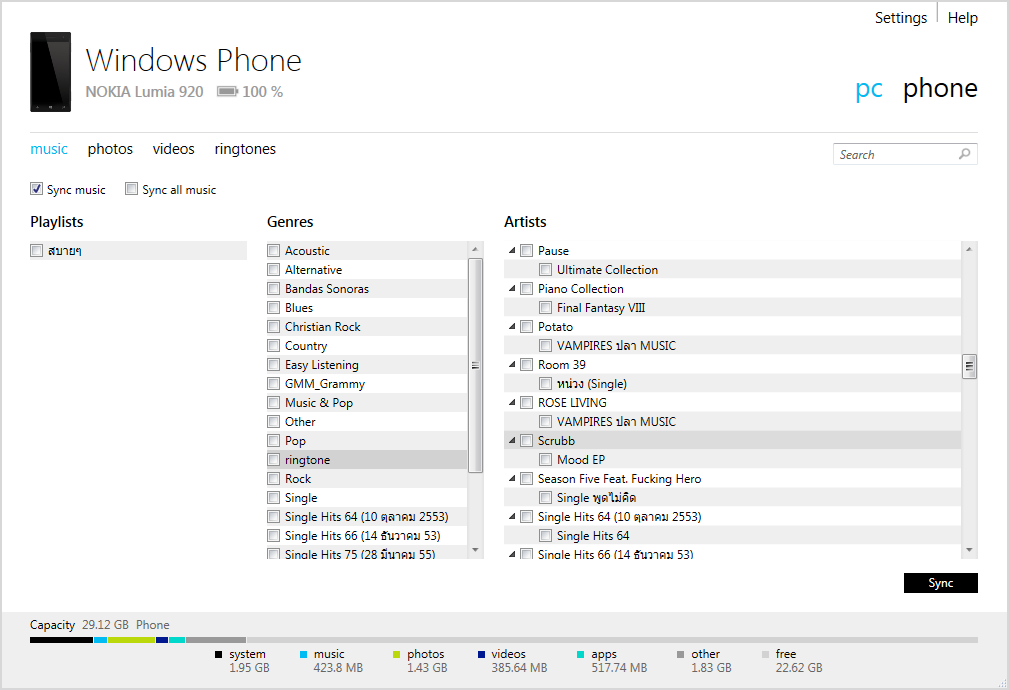This screenshot has height=690, width=1009.
Task: Select the Pop genre label
Action: tap(295, 441)
